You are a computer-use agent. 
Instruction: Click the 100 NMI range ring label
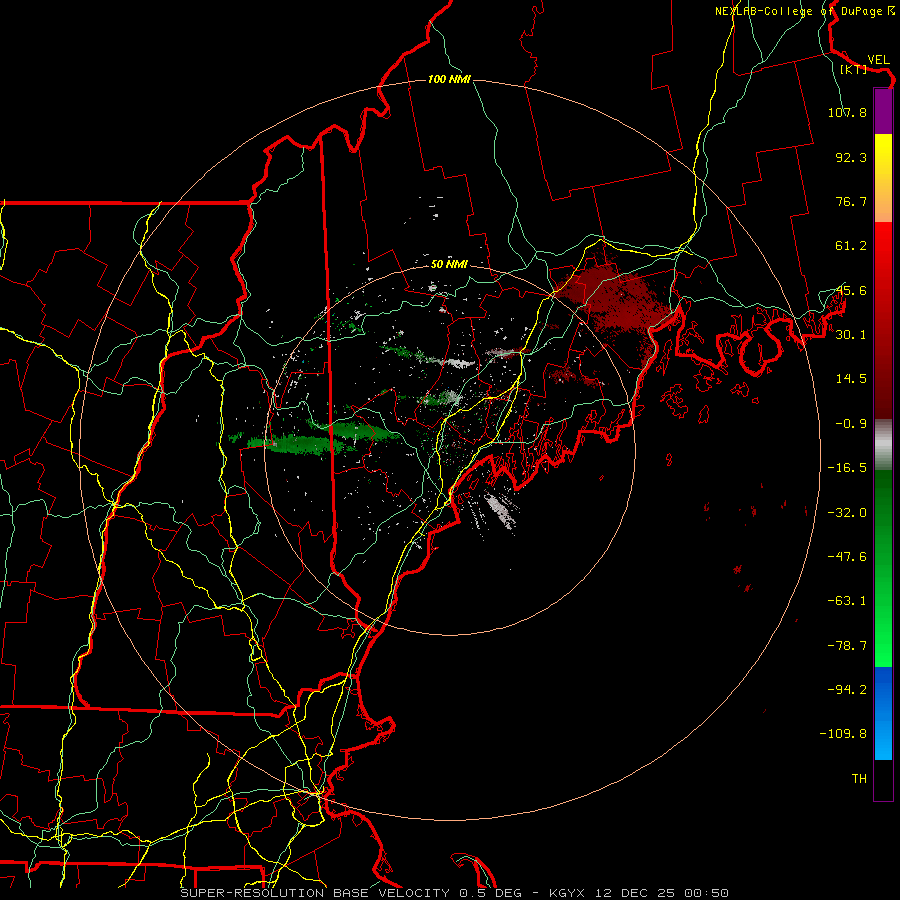[449, 79]
